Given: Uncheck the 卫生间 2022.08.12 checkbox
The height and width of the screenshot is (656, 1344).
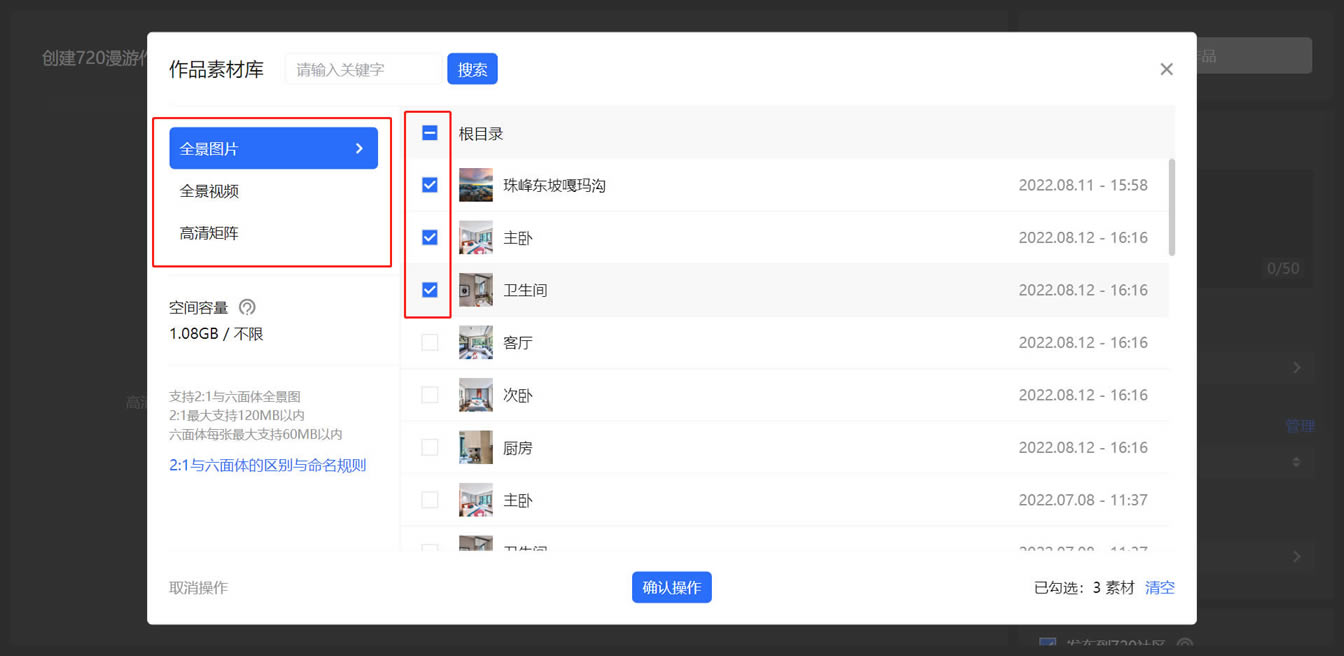Looking at the screenshot, I should [430, 290].
